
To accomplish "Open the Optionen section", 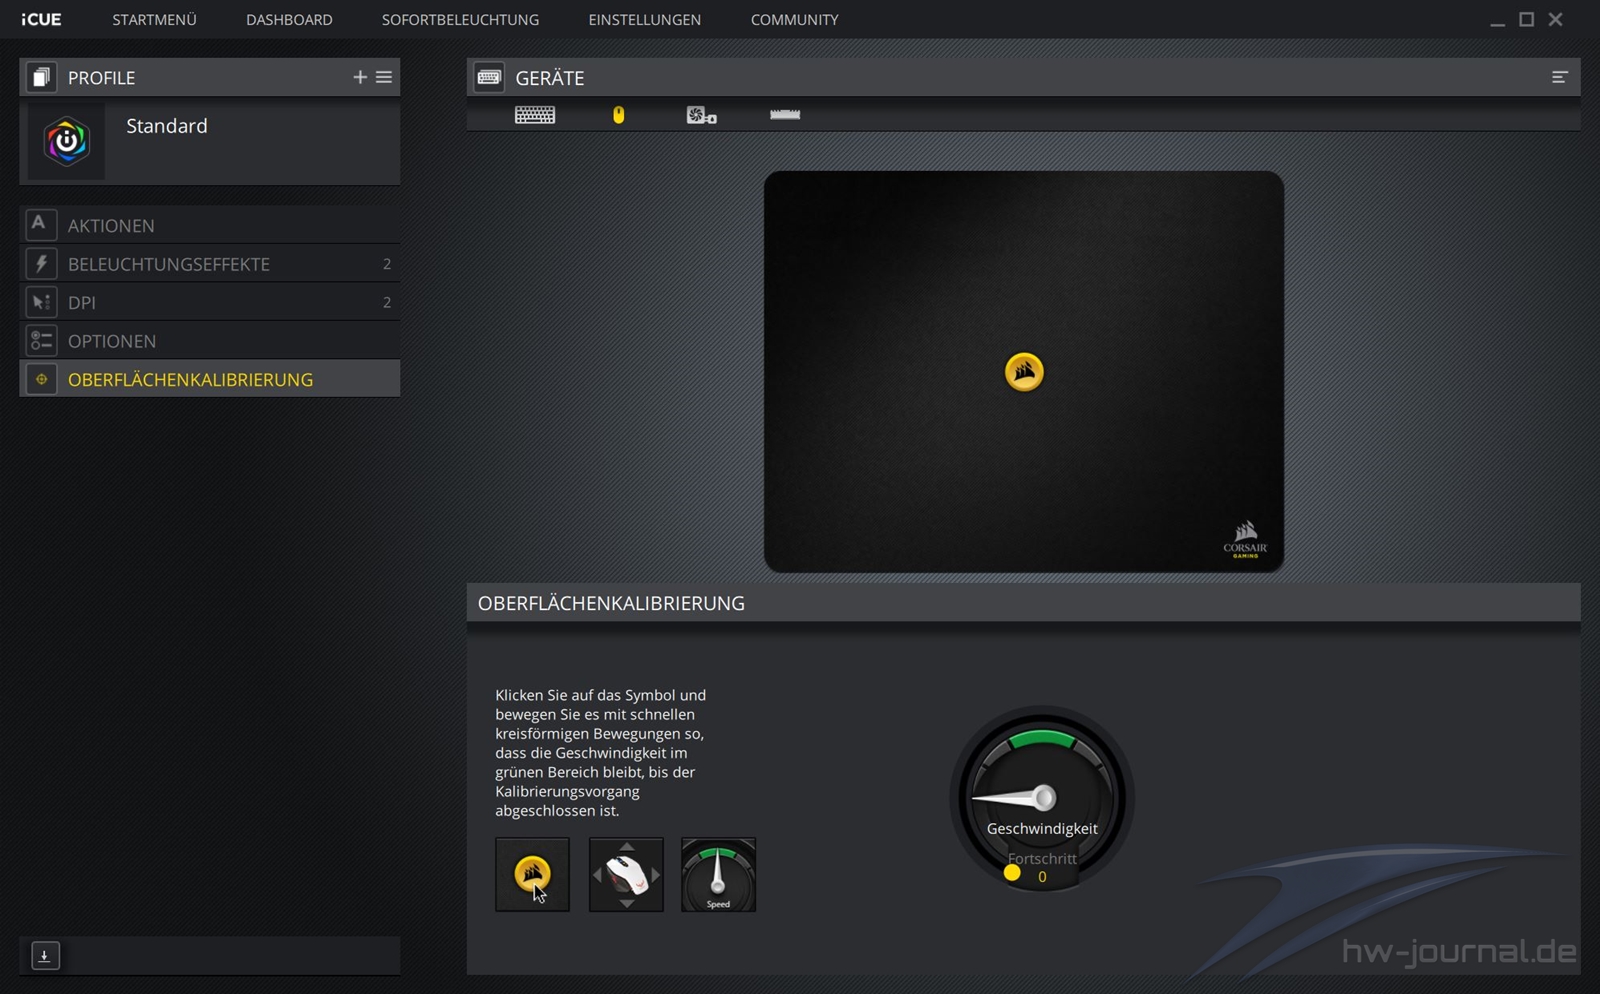I will (x=210, y=341).
